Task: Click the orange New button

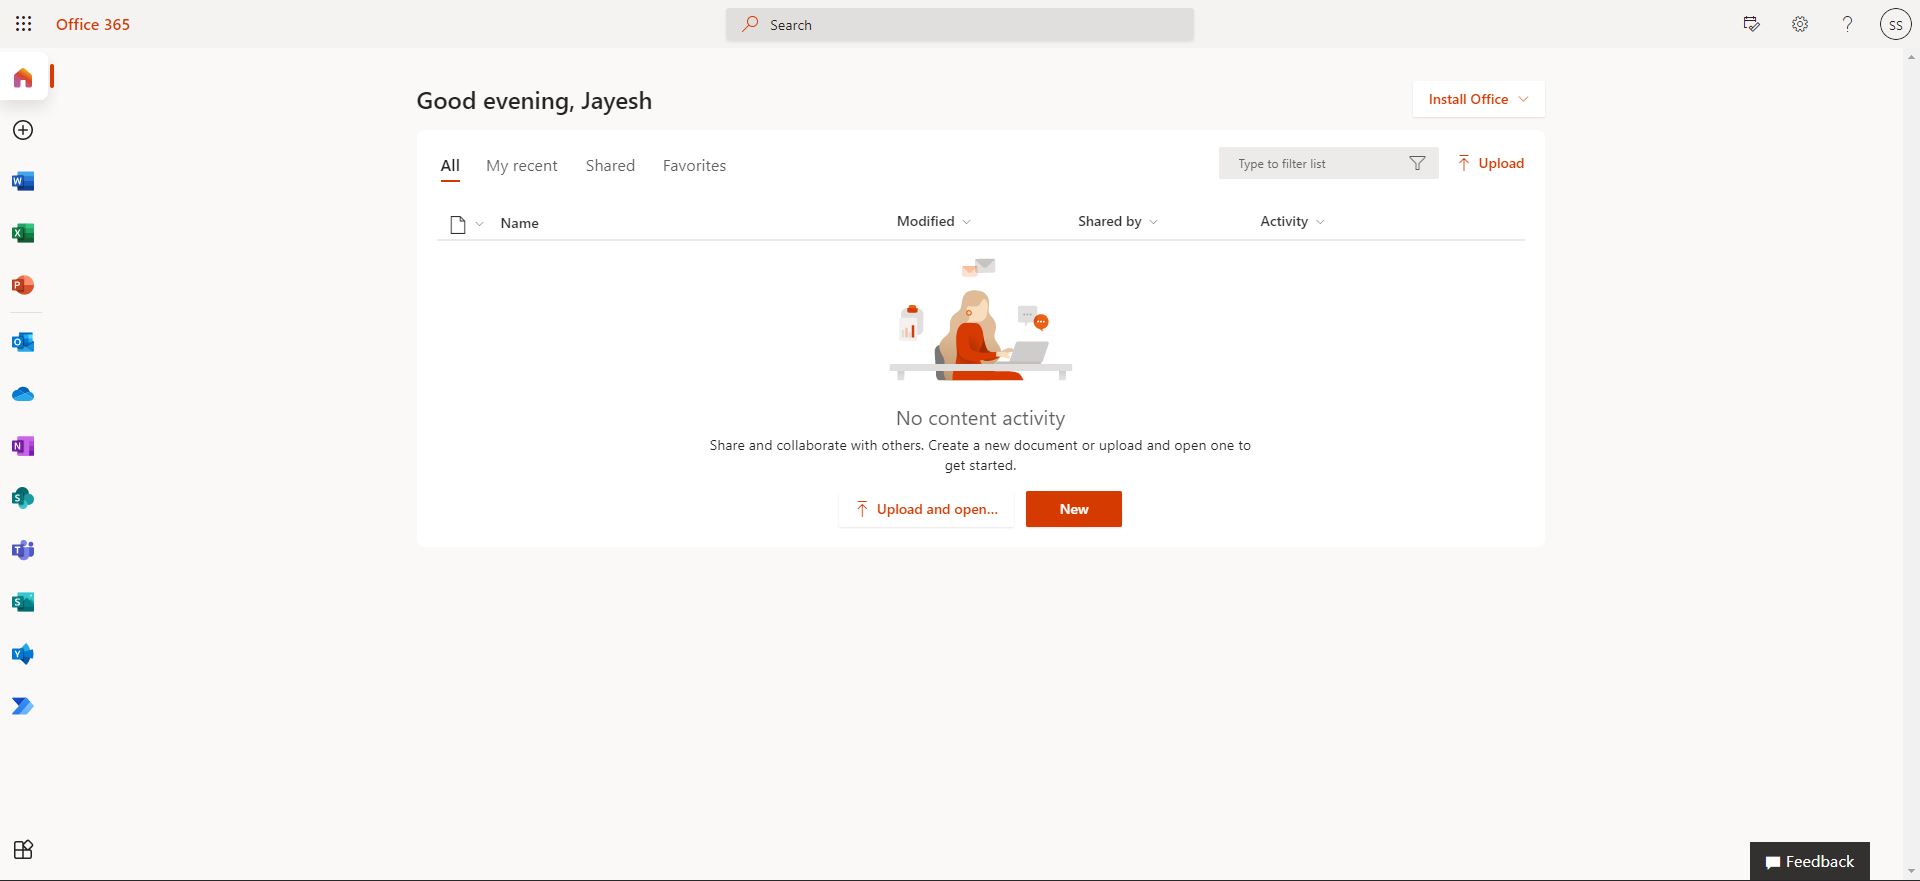Action: pyautogui.click(x=1073, y=509)
